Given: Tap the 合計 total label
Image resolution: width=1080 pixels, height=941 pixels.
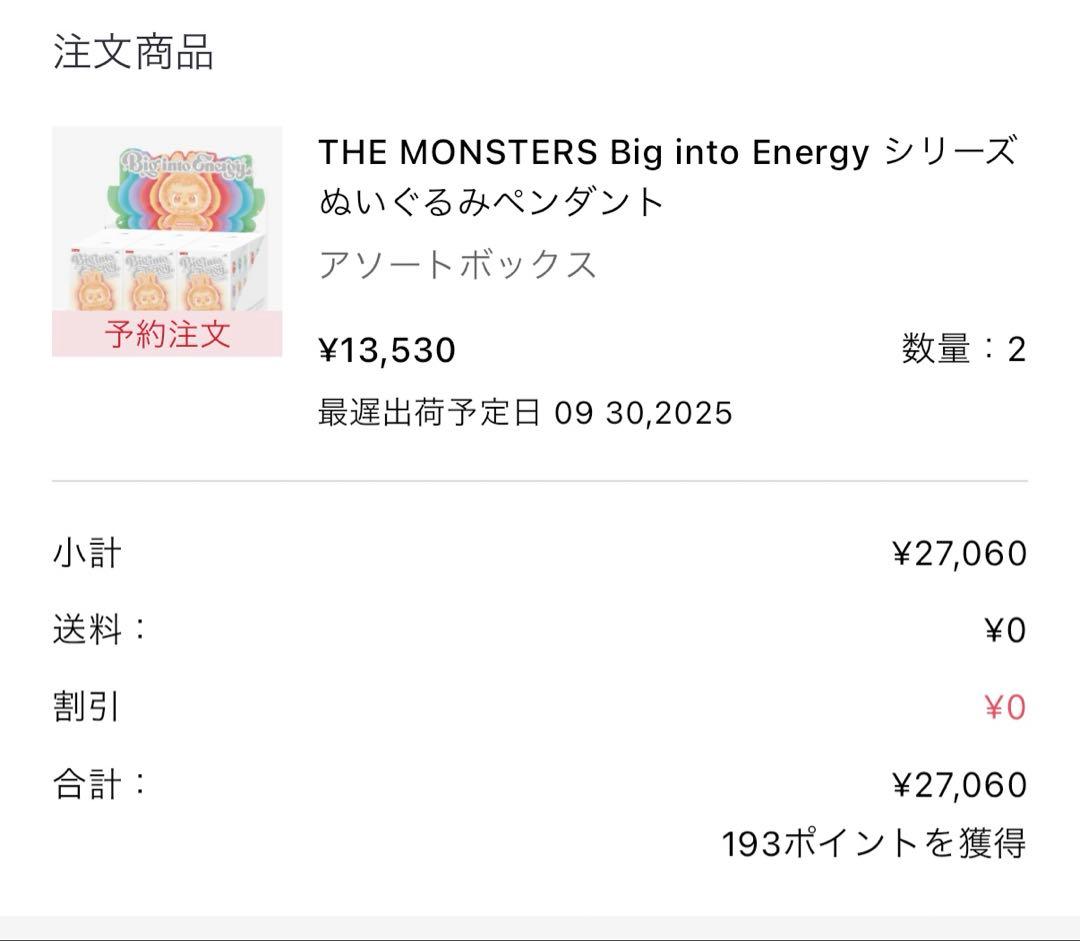Looking at the screenshot, I should [99, 784].
